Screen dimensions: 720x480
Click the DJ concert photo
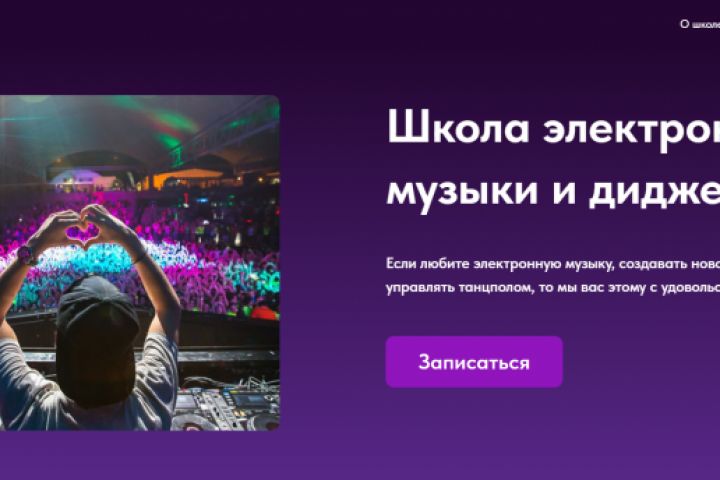coord(140,263)
